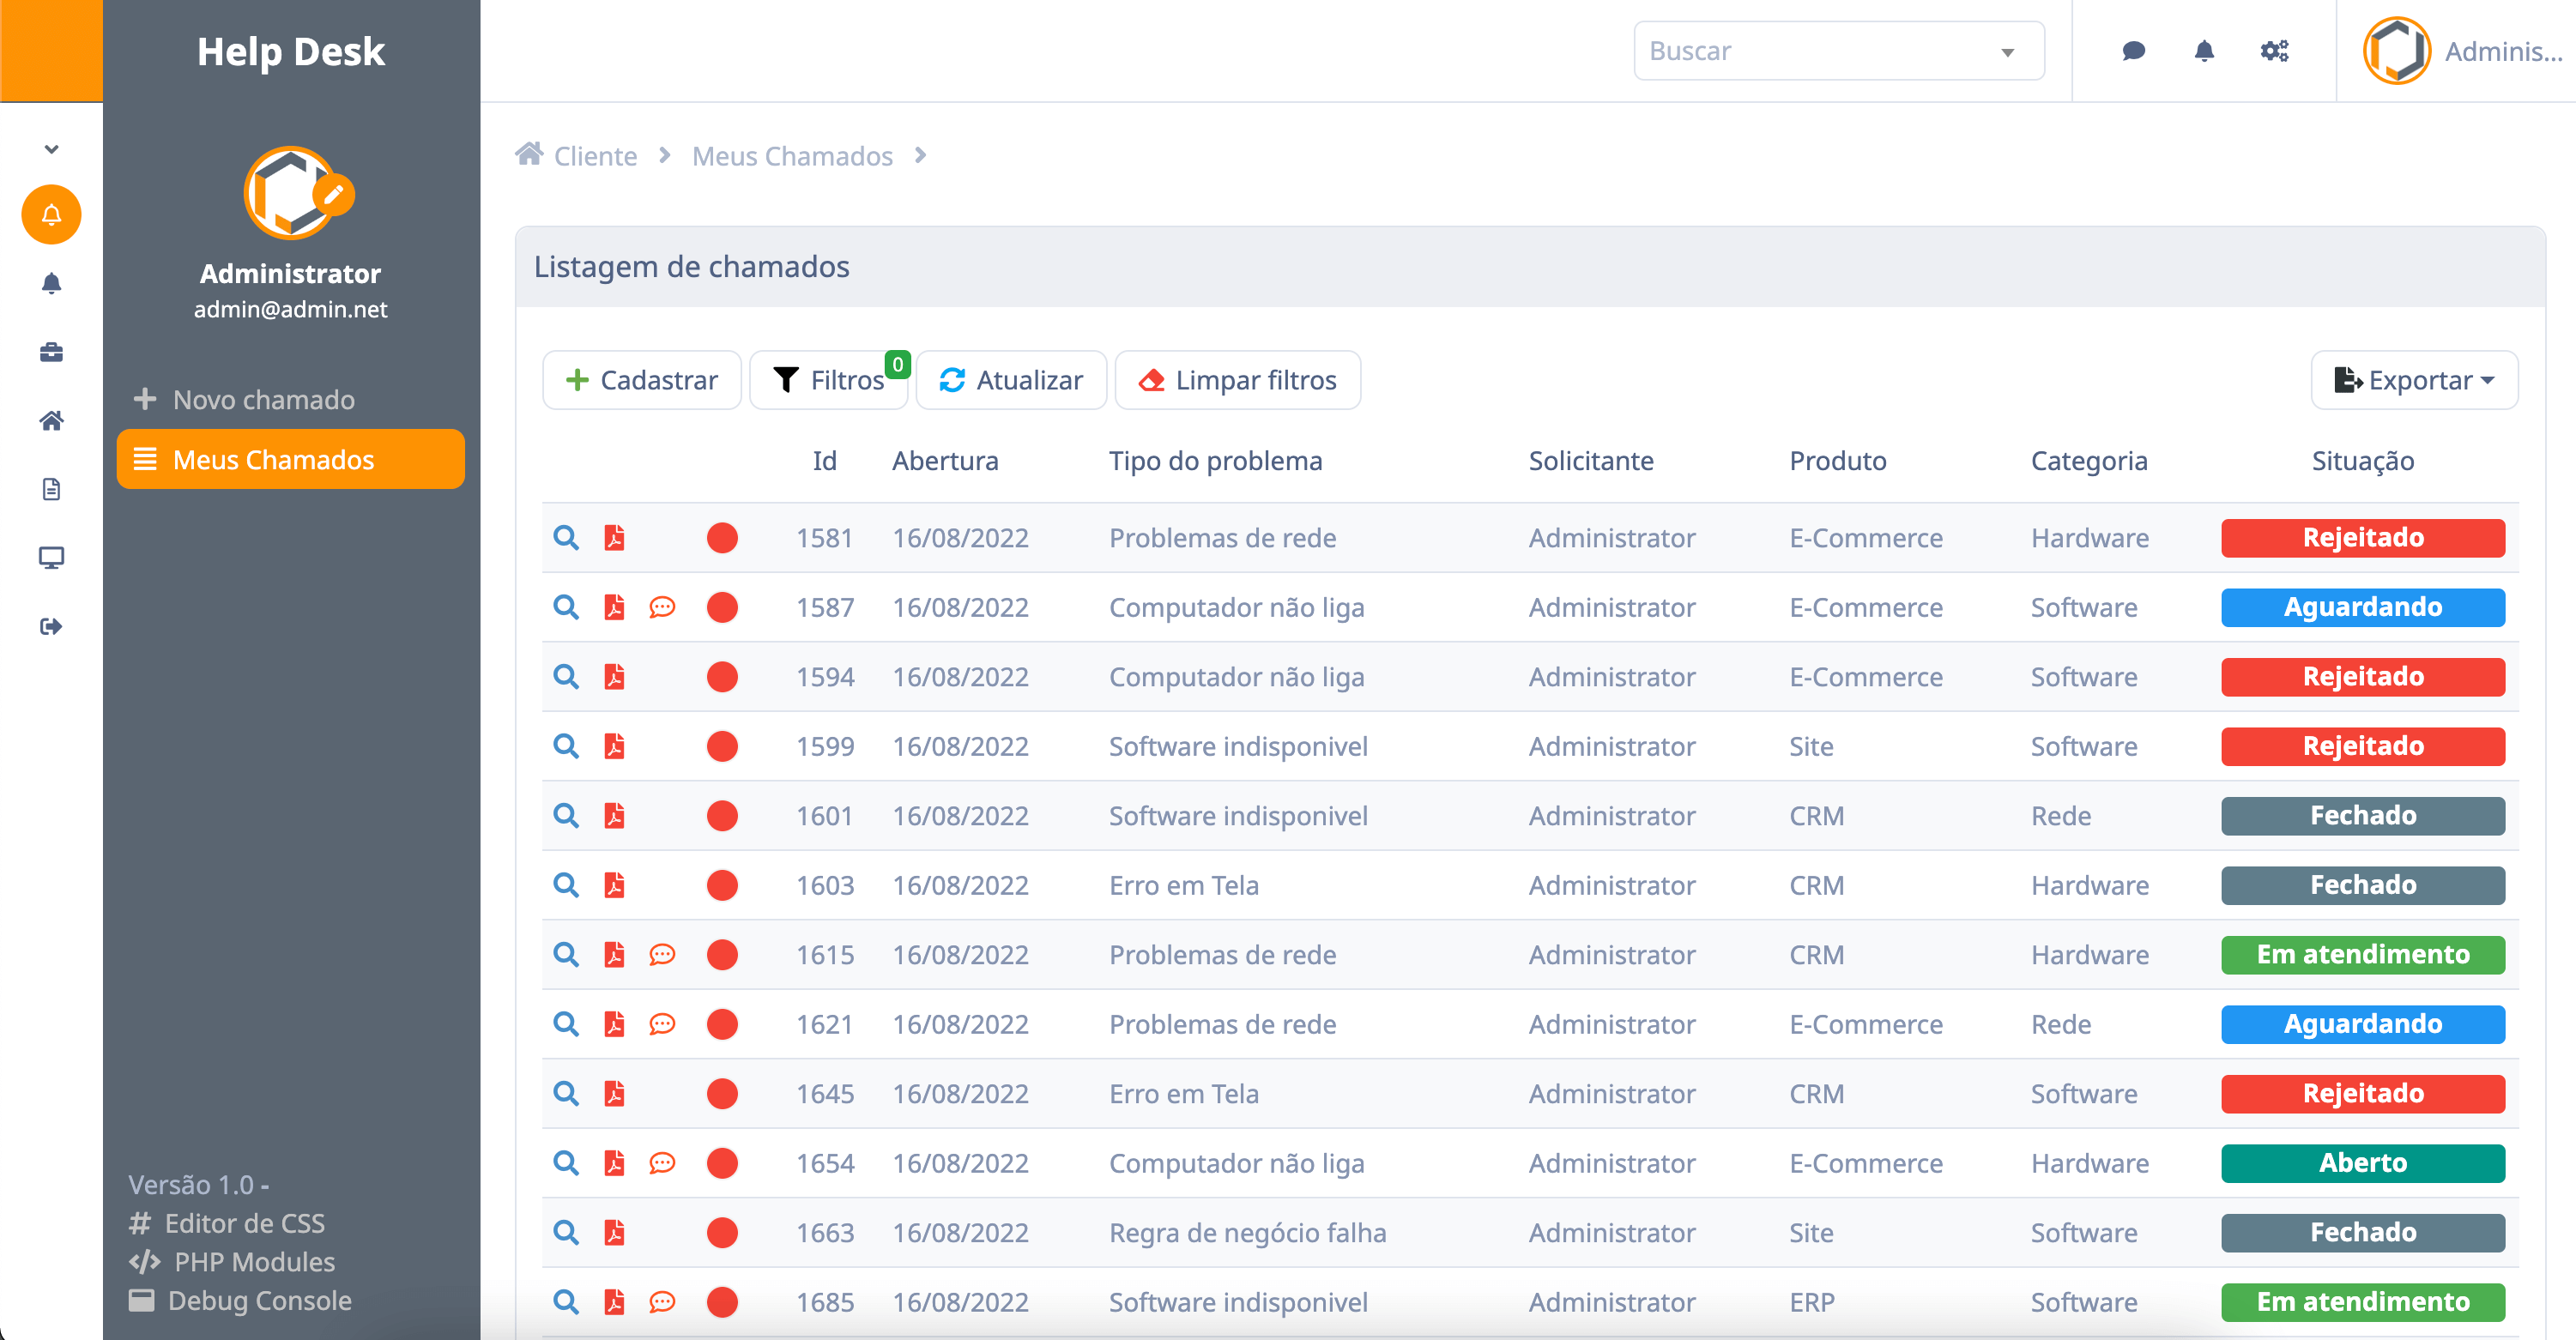
Task: Open PDF icon for ticket 1599
Action: pos(614,746)
